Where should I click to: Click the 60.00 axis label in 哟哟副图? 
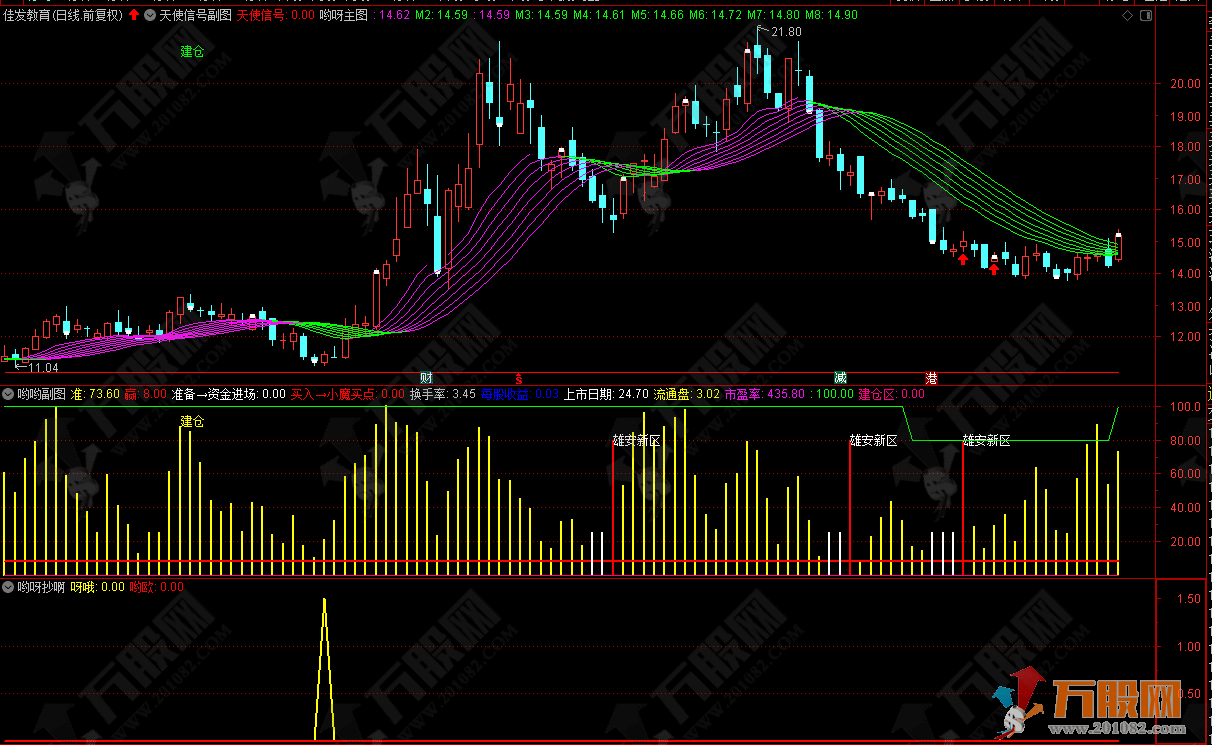tap(1185, 474)
